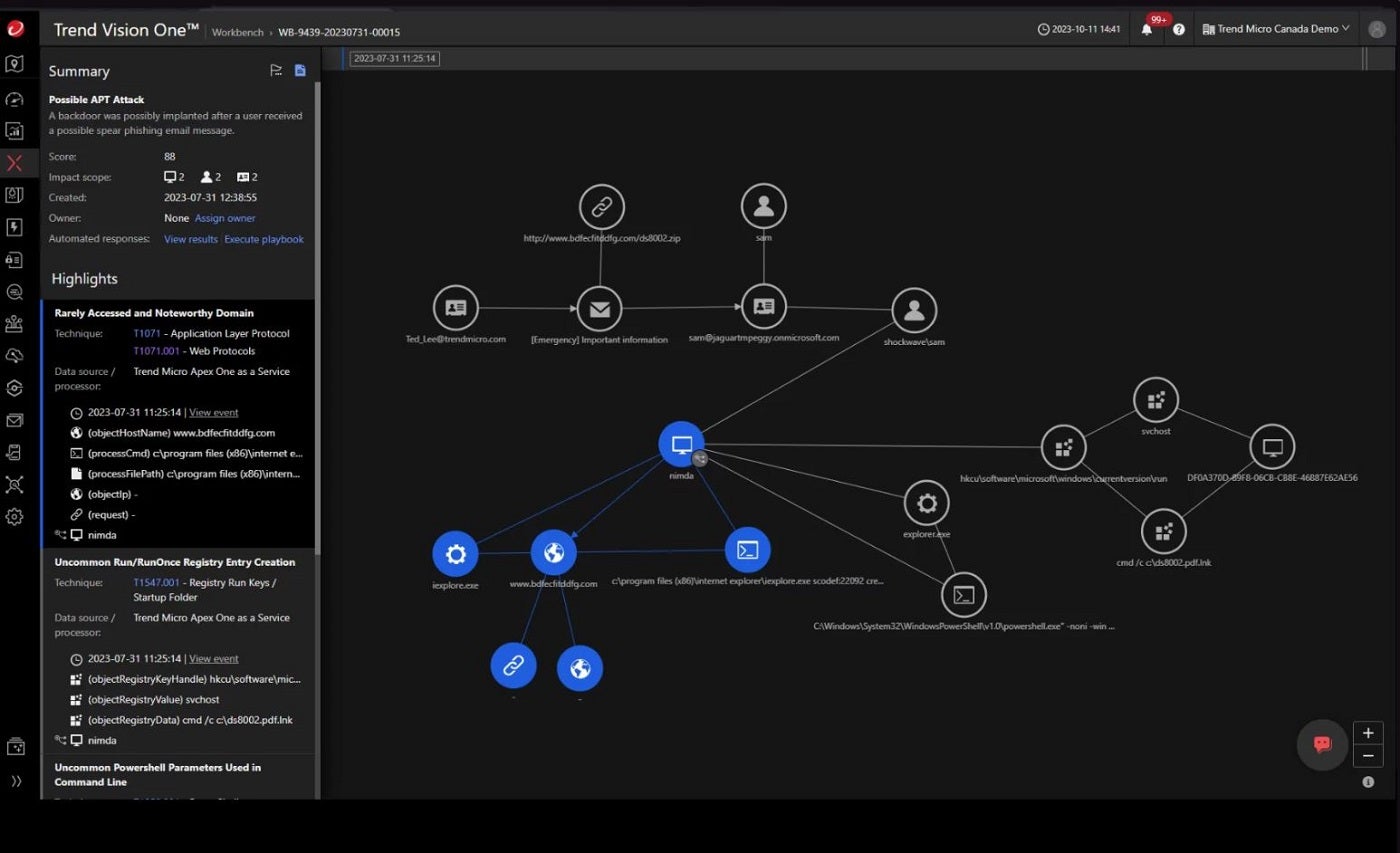Image resolution: width=1400 pixels, height=853 pixels.
Task: Open Administration gear icon in sidebar
Action: coord(14,517)
